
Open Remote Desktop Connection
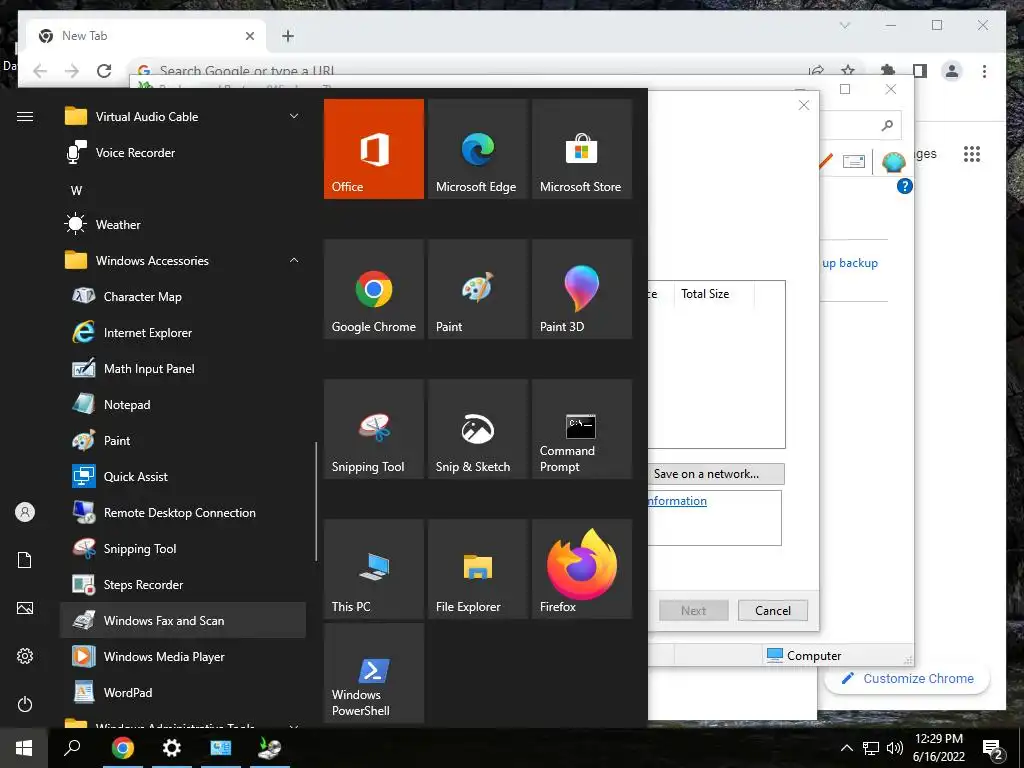183,513
